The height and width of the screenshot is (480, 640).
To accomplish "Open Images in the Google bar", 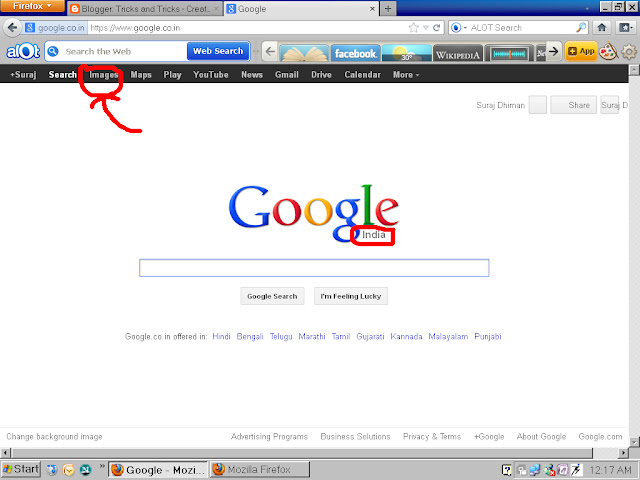I will 104,75.
